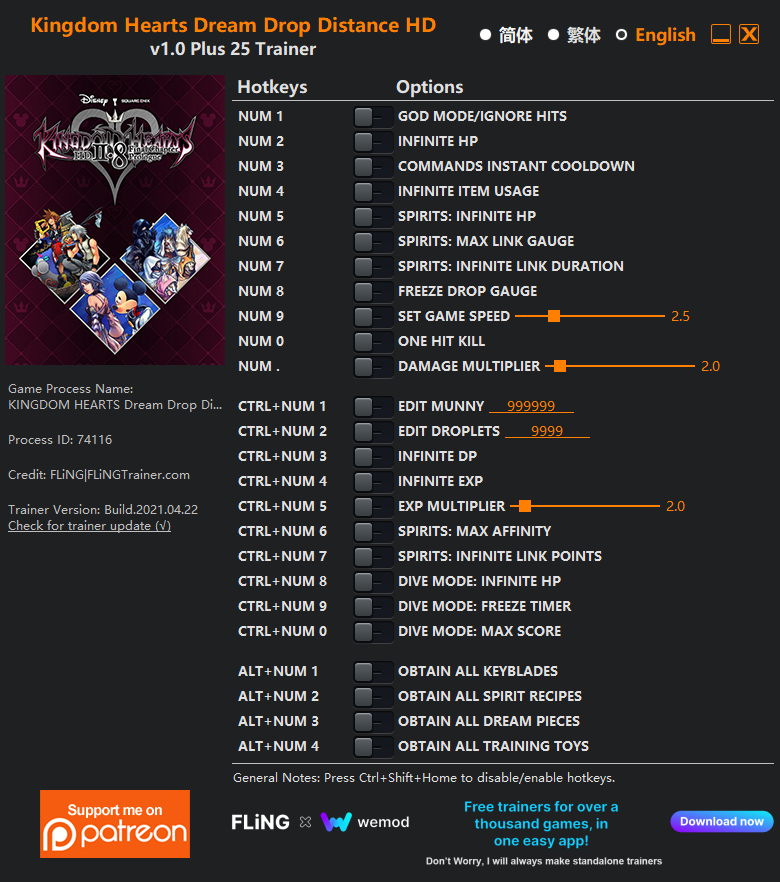The image size is (780, 882).
Task: Turn on One Hit Kill switch
Action: (x=372, y=341)
